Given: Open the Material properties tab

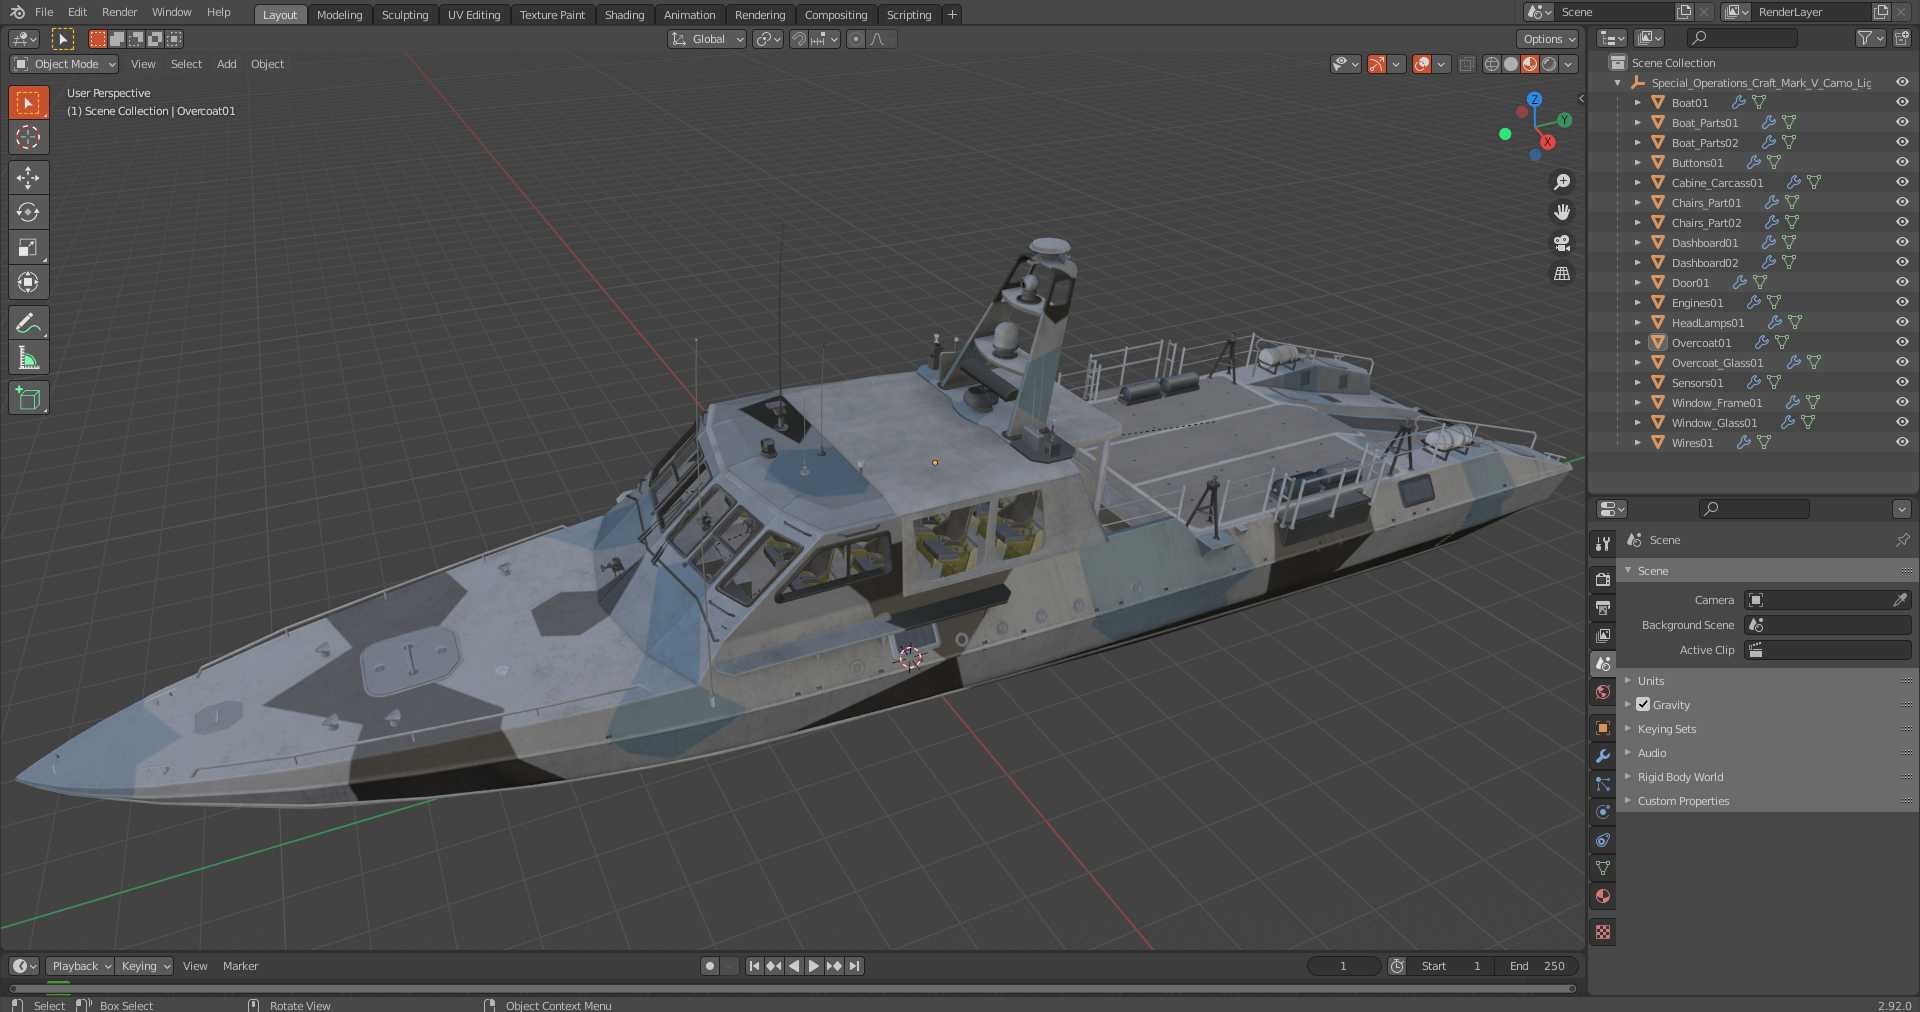Looking at the screenshot, I should coord(1603,896).
